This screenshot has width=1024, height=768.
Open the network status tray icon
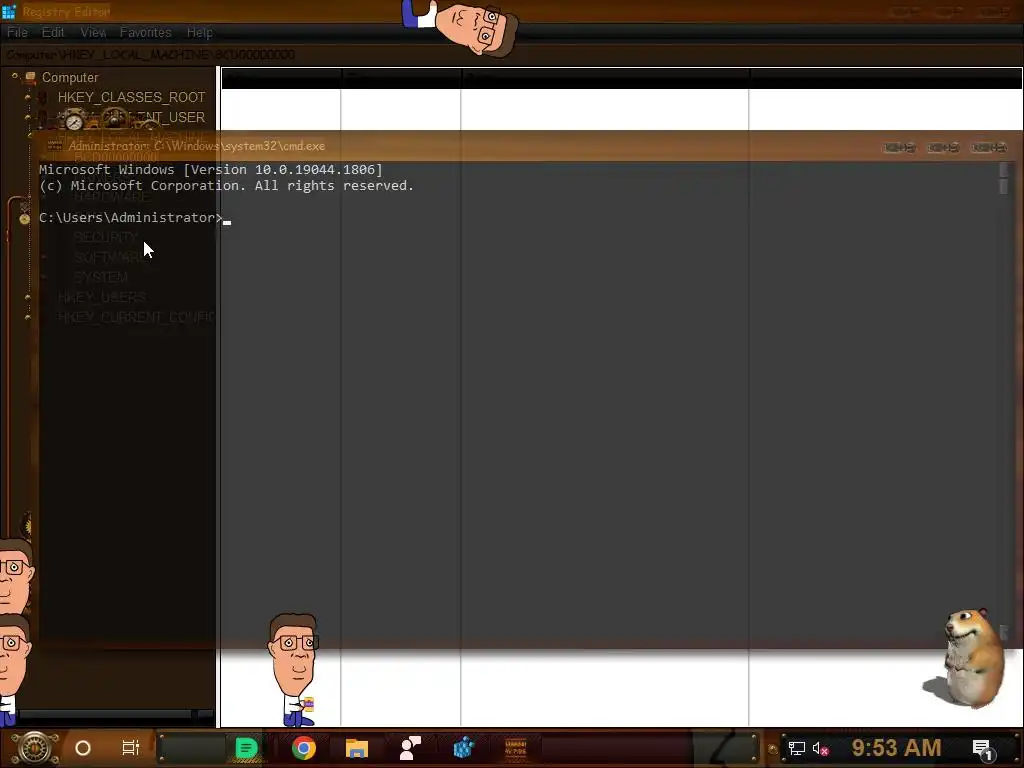point(797,748)
